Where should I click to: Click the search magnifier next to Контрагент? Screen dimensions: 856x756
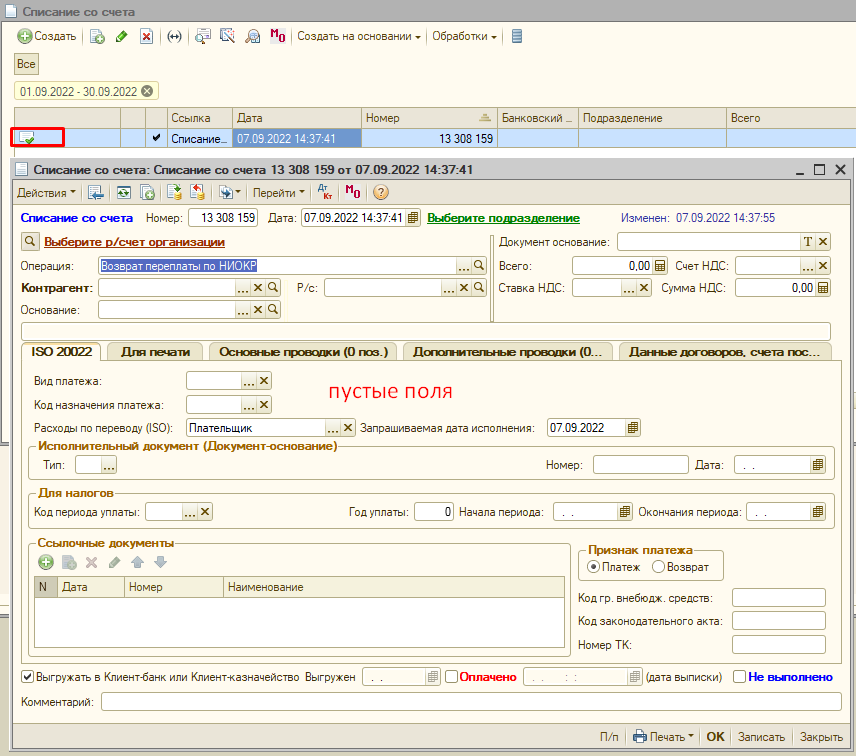pyautogui.click(x=273, y=288)
